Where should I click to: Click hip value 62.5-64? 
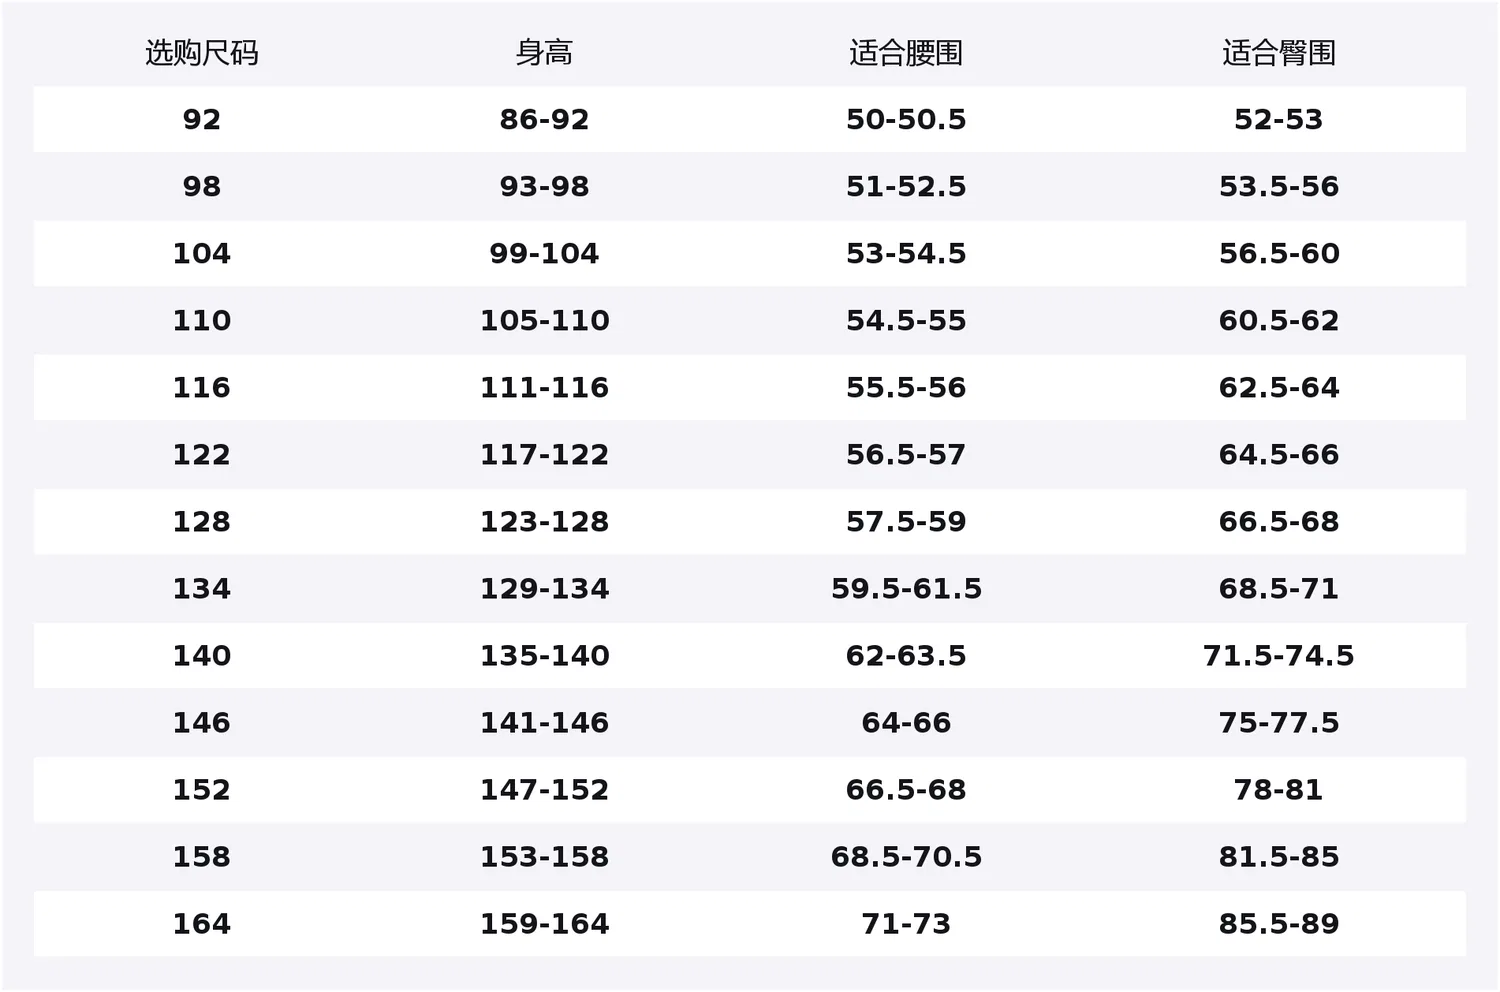coord(1279,388)
